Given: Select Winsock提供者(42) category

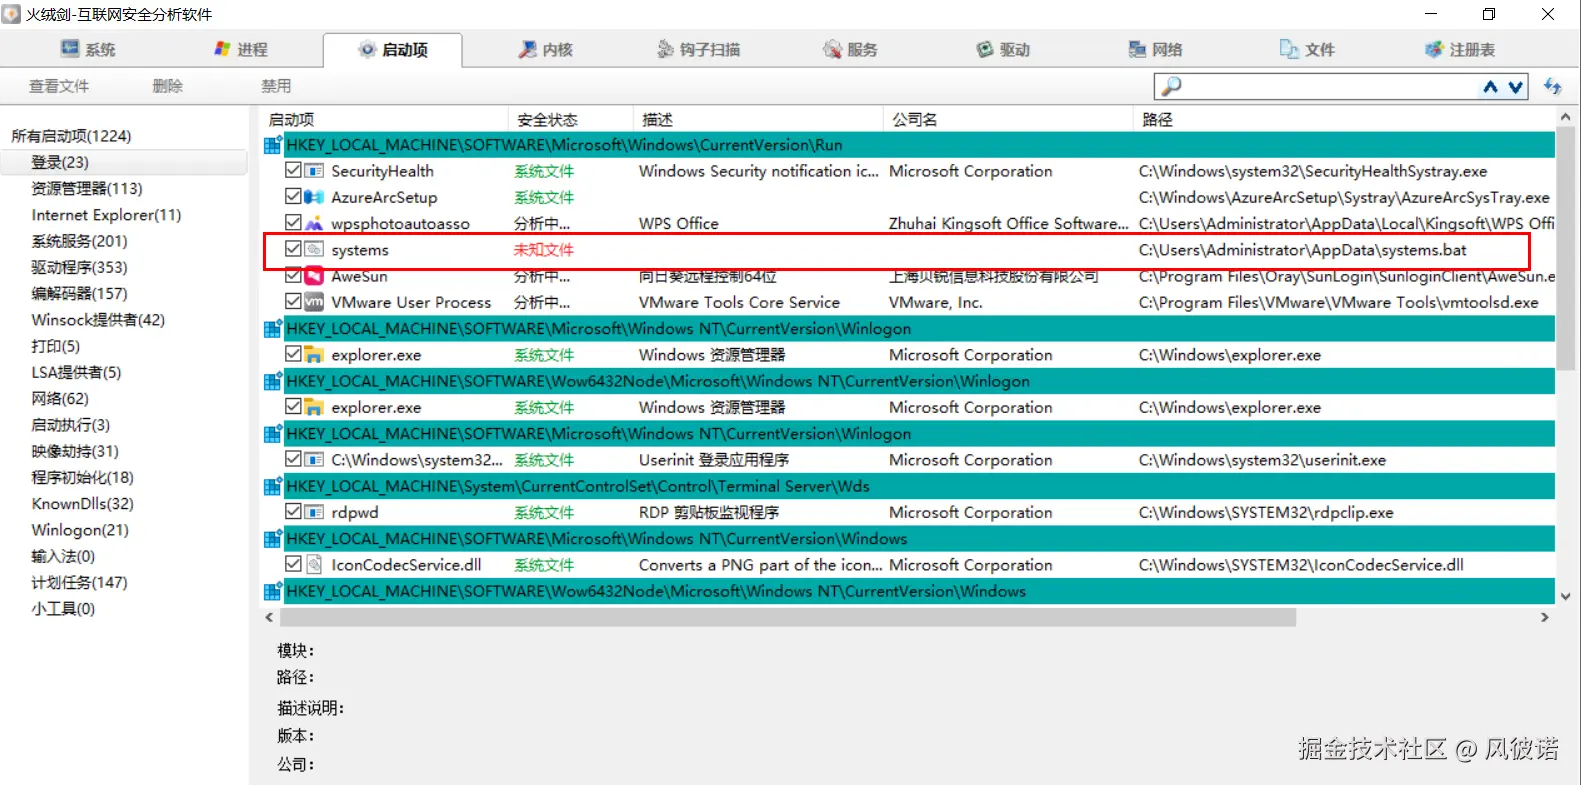Looking at the screenshot, I should pyautogui.click(x=98, y=320).
